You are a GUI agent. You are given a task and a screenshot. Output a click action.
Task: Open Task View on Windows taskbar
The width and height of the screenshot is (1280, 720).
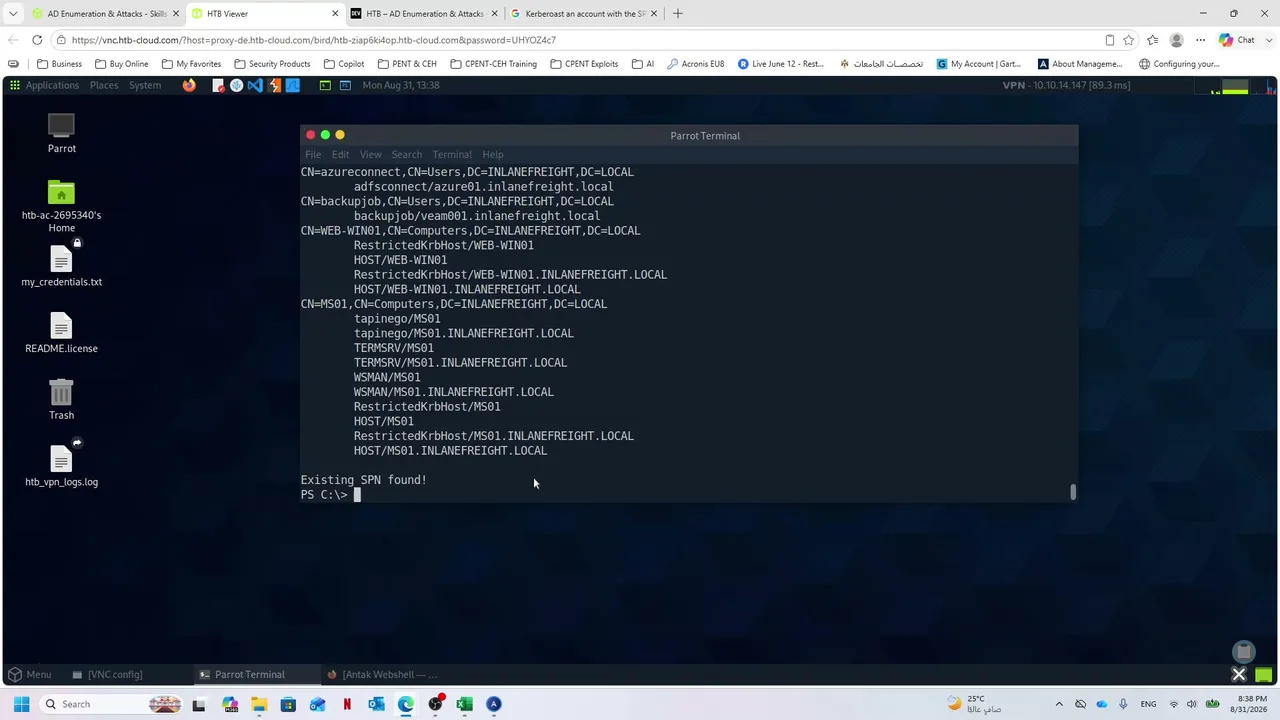(198, 704)
